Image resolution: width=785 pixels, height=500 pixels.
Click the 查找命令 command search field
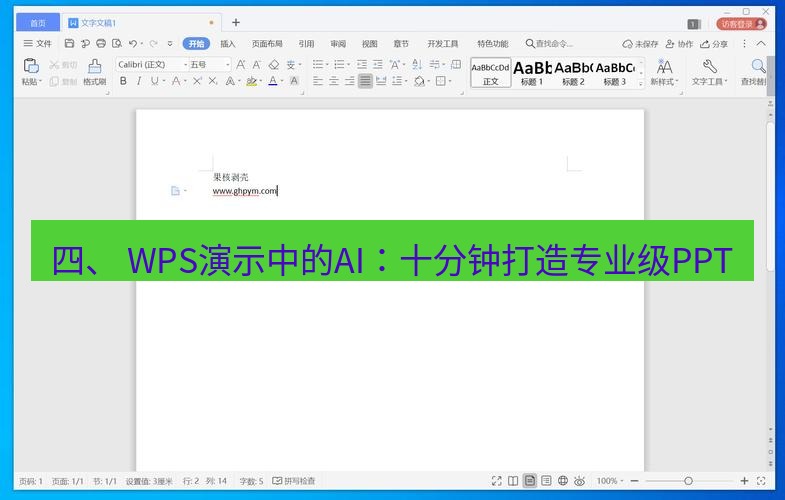(x=549, y=44)
